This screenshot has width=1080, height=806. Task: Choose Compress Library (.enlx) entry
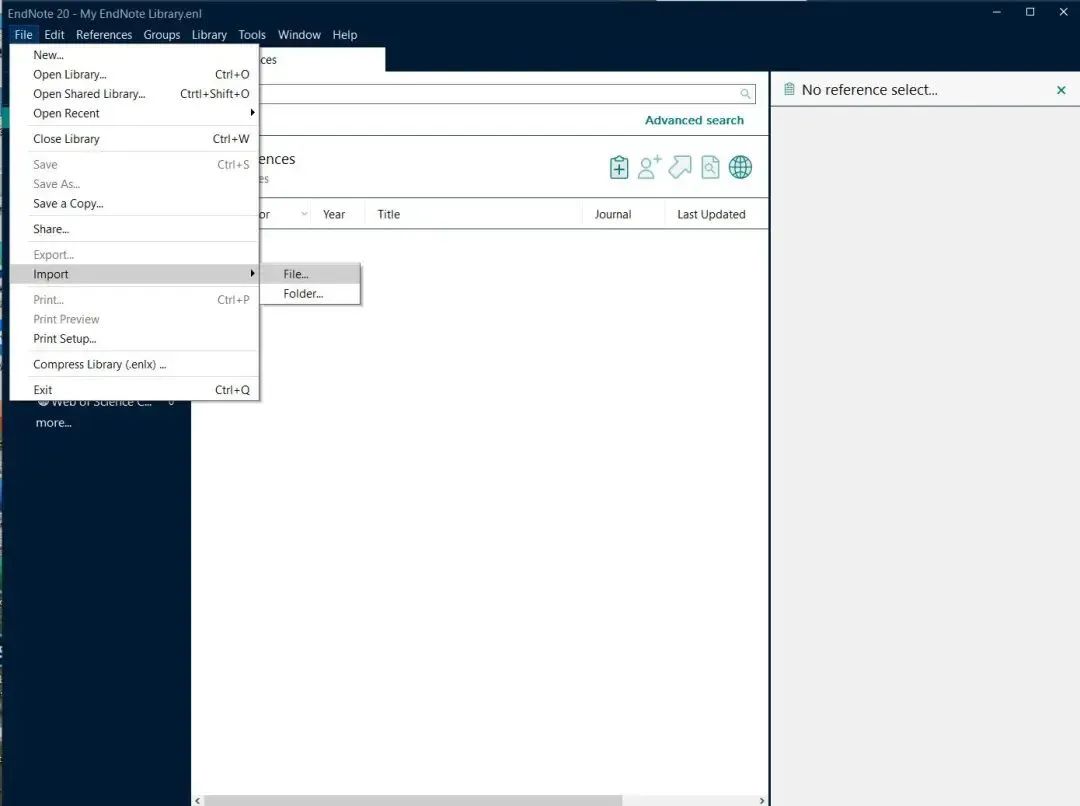pyautogui.click(x=134, y=364)
